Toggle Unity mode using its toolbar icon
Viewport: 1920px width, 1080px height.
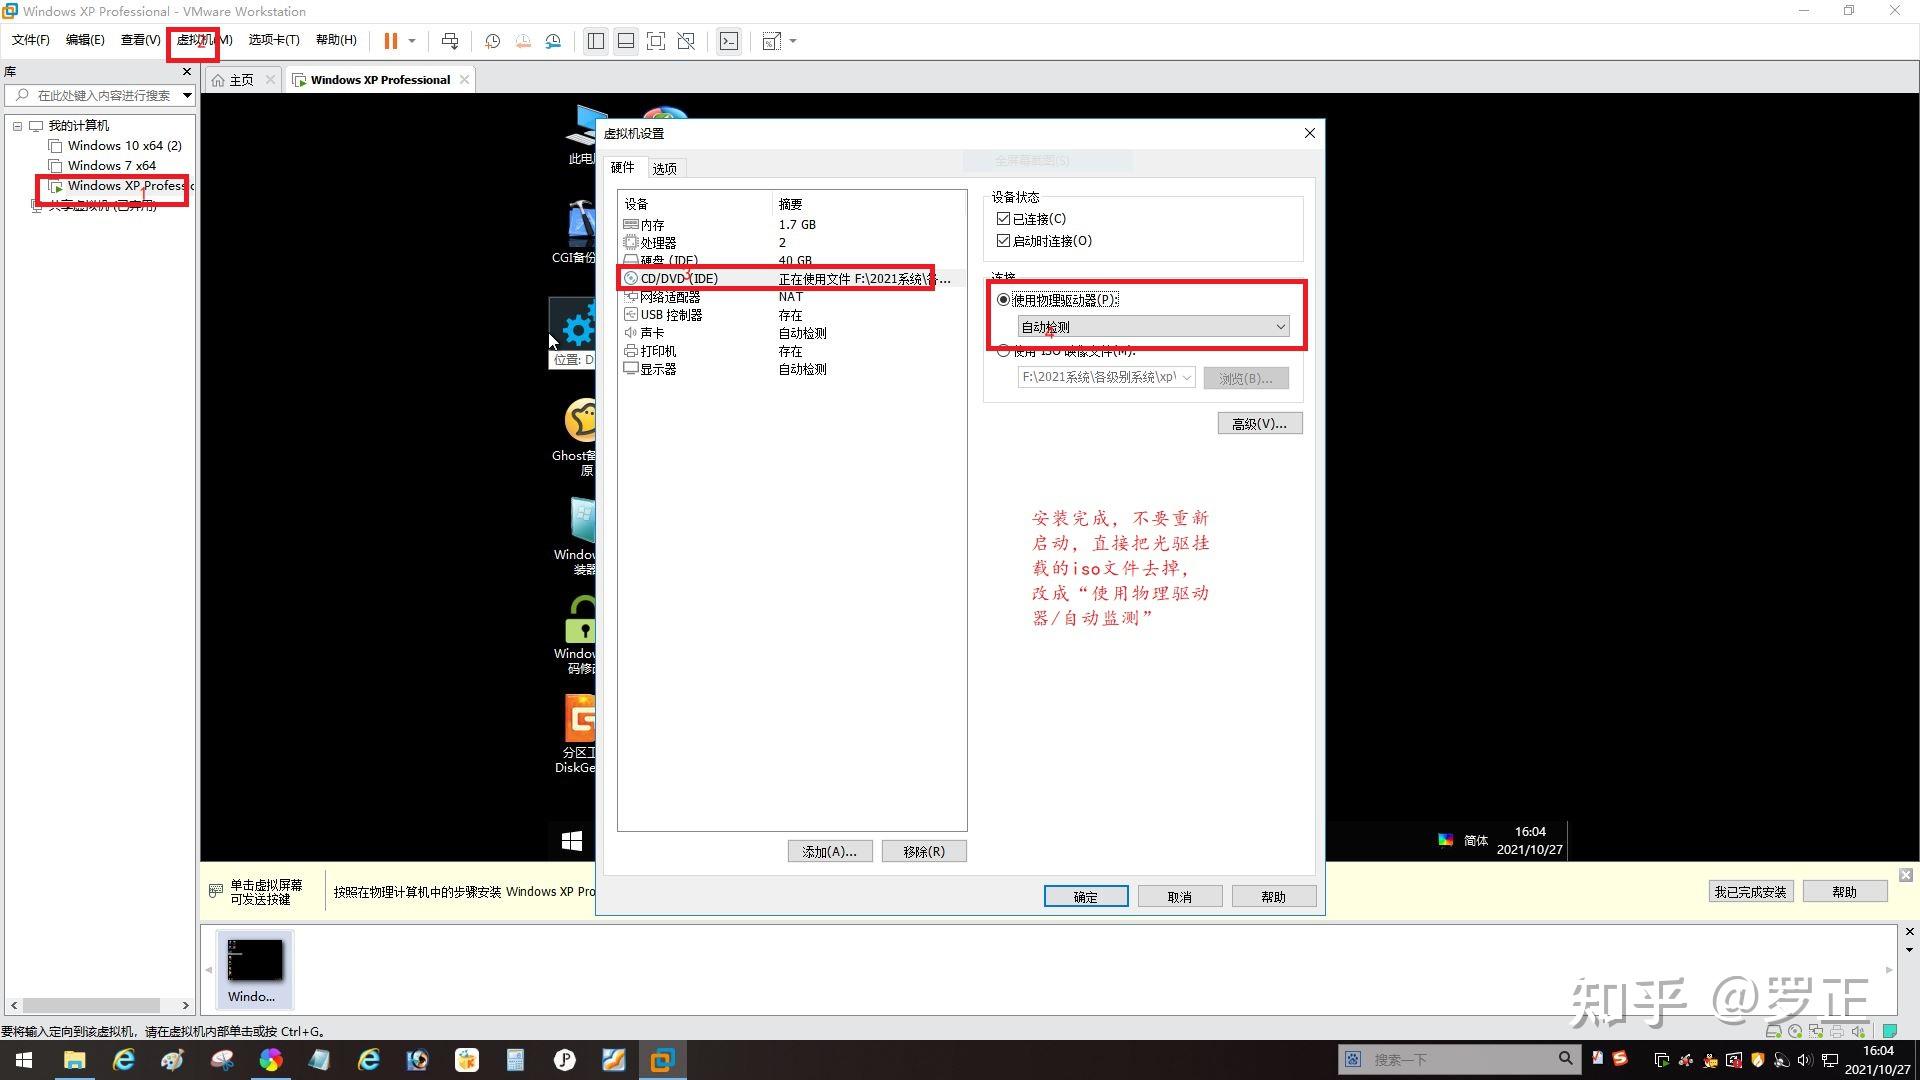[686, 41]
